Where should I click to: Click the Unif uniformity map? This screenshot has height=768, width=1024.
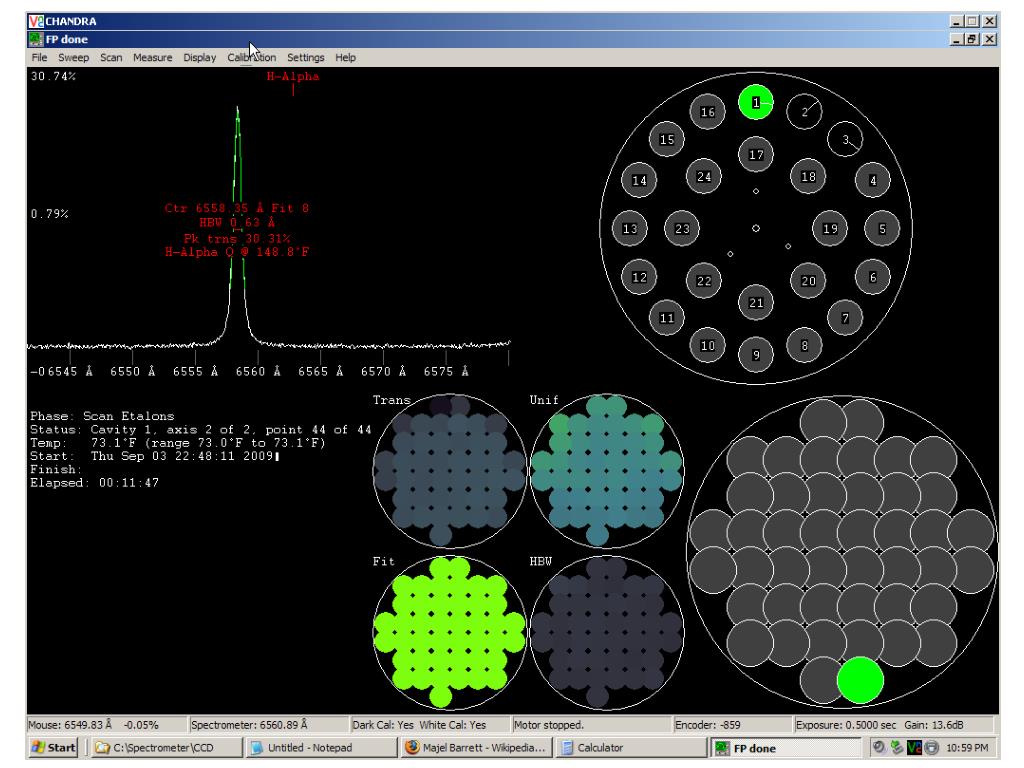pyautogui.click(x=607, y=470)
